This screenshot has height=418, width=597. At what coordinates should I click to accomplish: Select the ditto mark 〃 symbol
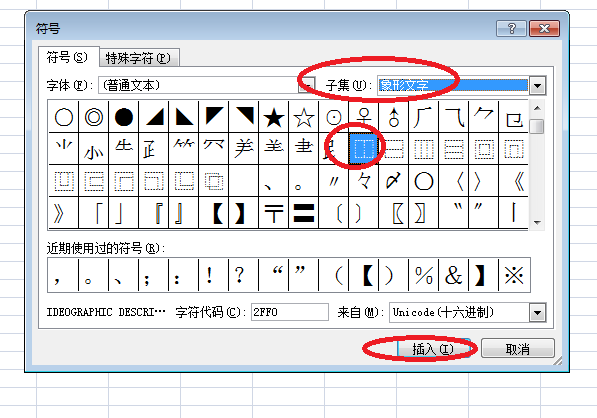point(334,181)
